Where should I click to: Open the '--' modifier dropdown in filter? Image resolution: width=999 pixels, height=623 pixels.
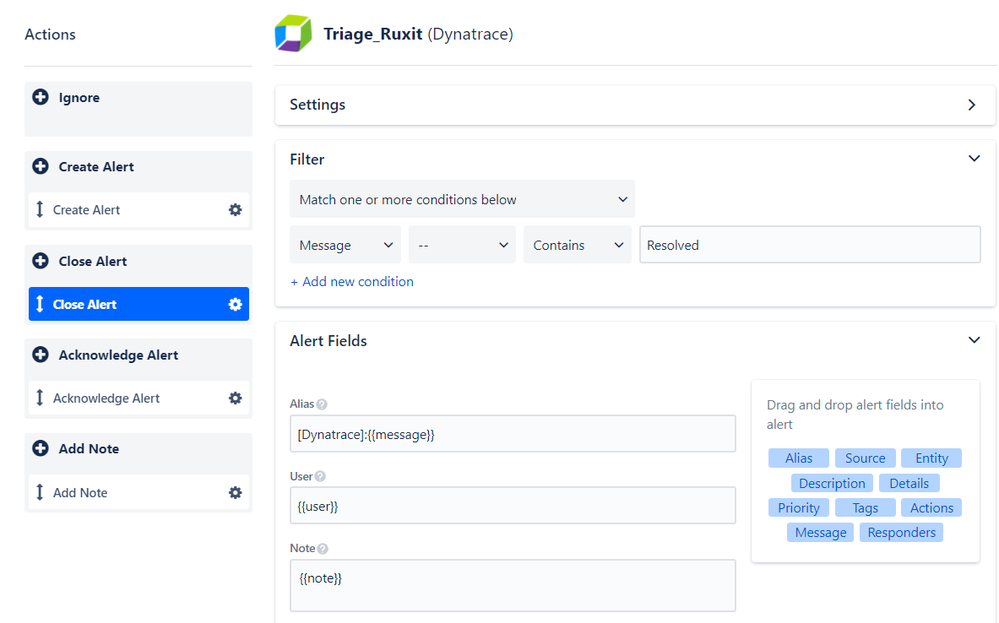[x=463, y=245]
